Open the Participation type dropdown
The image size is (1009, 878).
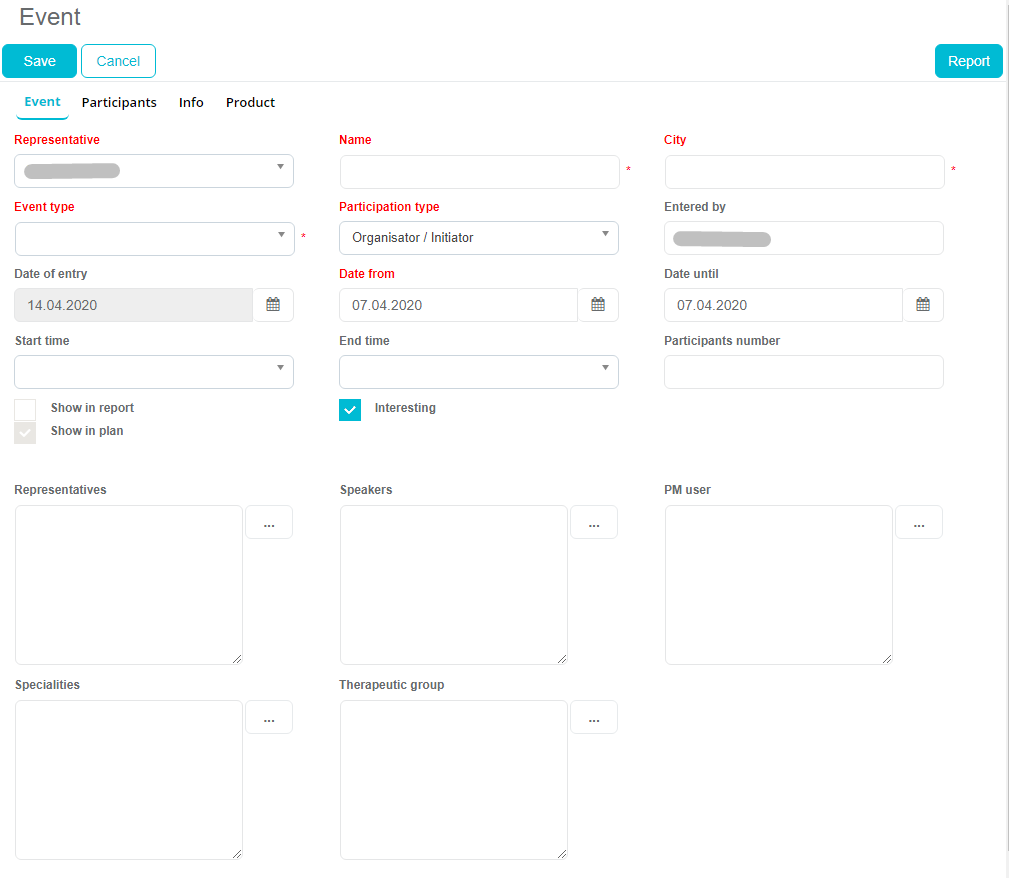479,238
